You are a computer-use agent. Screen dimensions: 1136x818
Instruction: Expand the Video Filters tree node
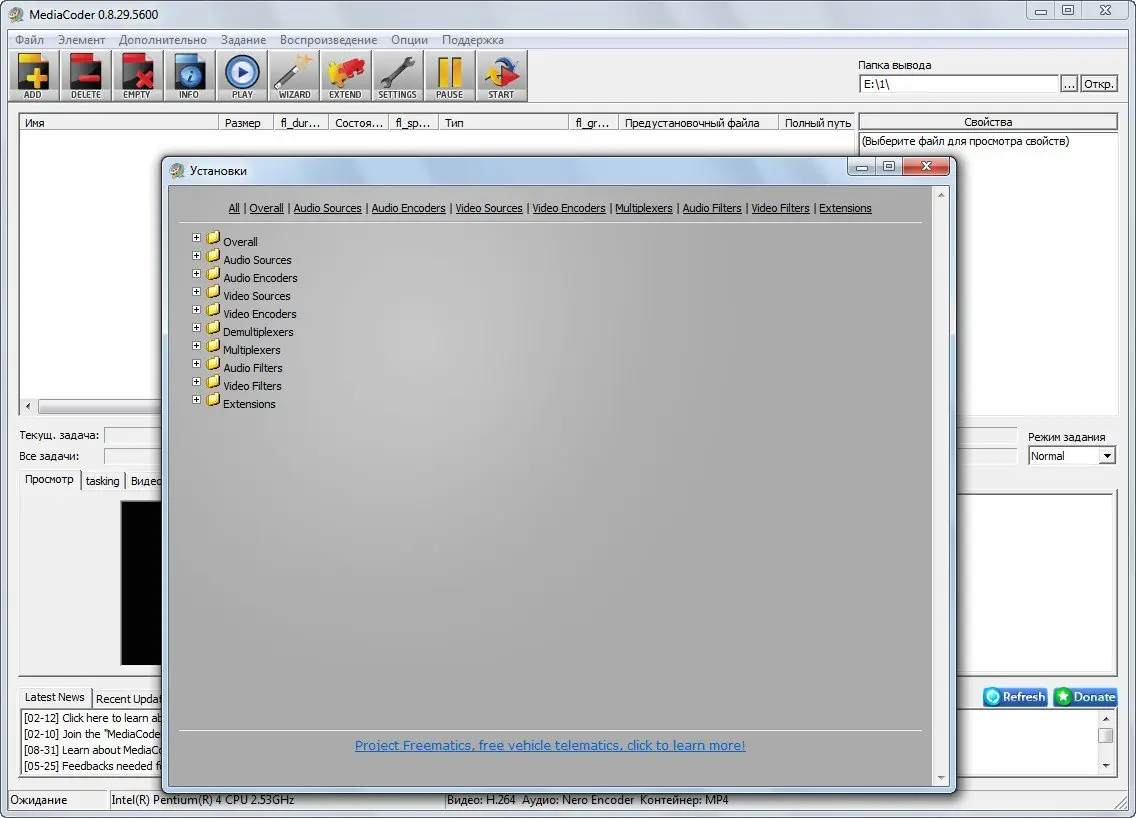click(196, 382)
